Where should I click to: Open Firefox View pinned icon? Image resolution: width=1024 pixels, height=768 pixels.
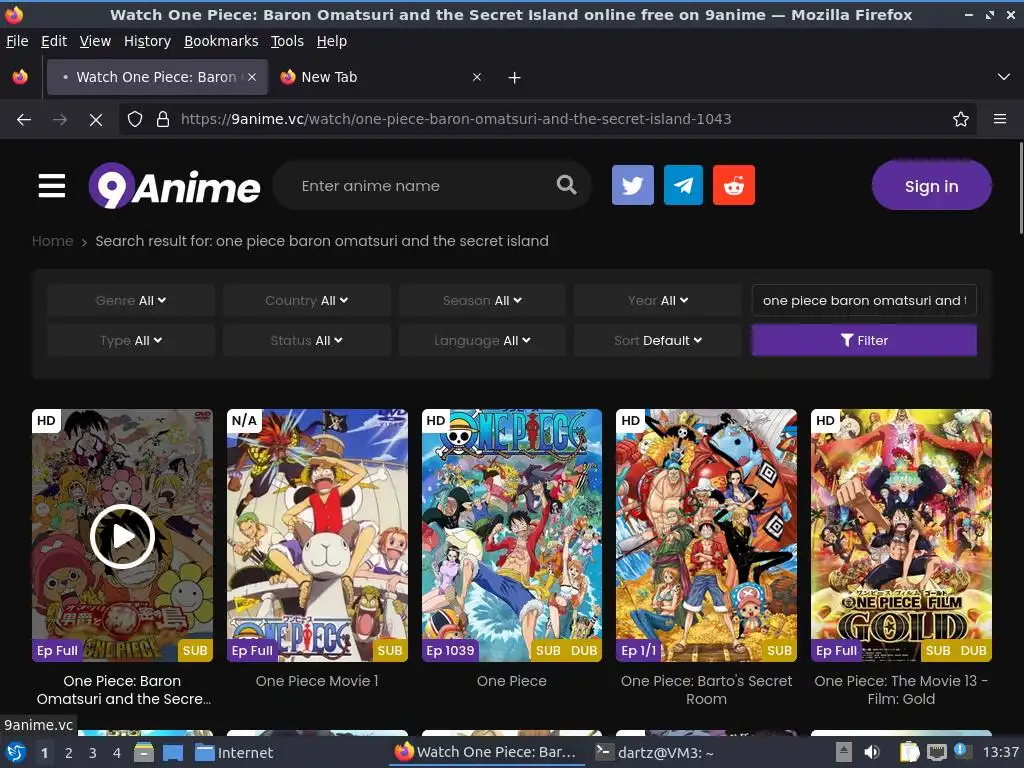point(20,77)
